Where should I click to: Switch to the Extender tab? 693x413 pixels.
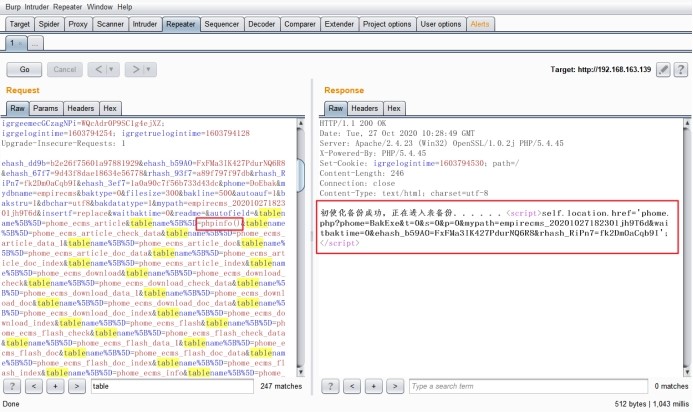click(x=339, y=24)
